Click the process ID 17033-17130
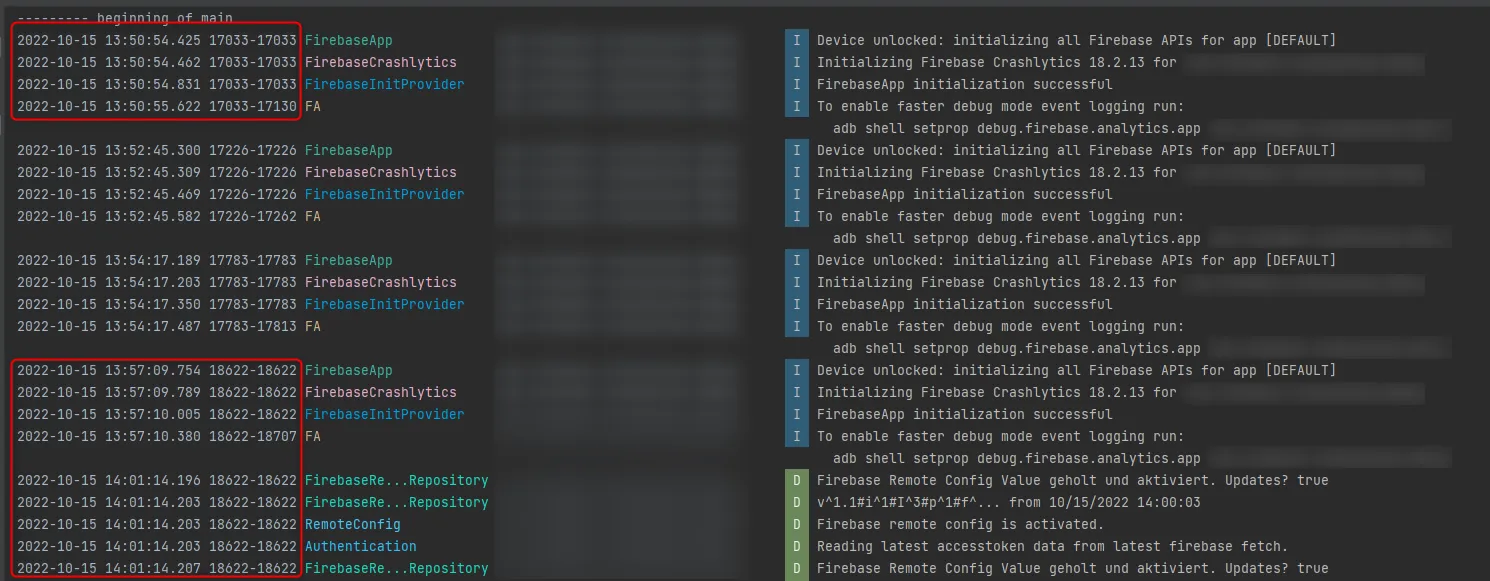Image resolution: width=1490 pixels, height=581 pixels. click(x=253, y=107)
